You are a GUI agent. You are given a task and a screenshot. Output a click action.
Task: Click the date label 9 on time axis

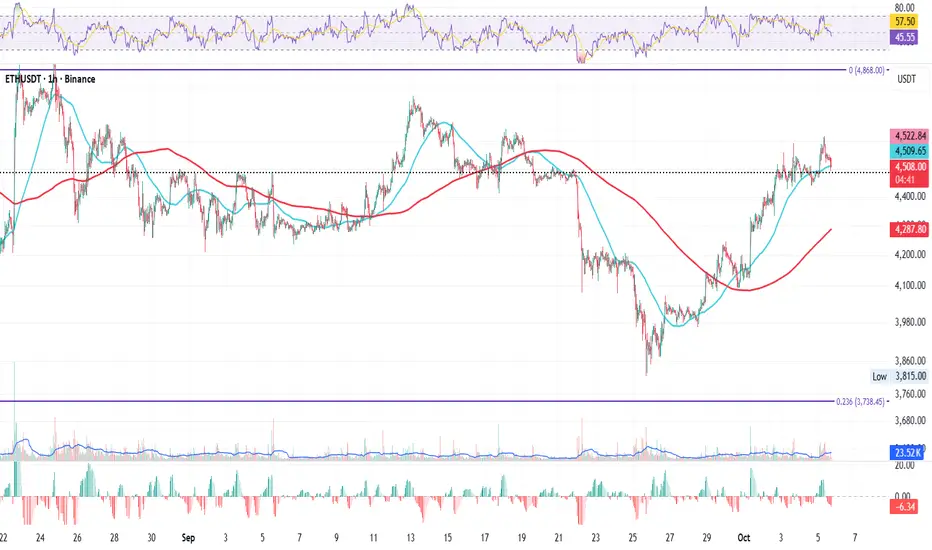(x=336, y=538)
